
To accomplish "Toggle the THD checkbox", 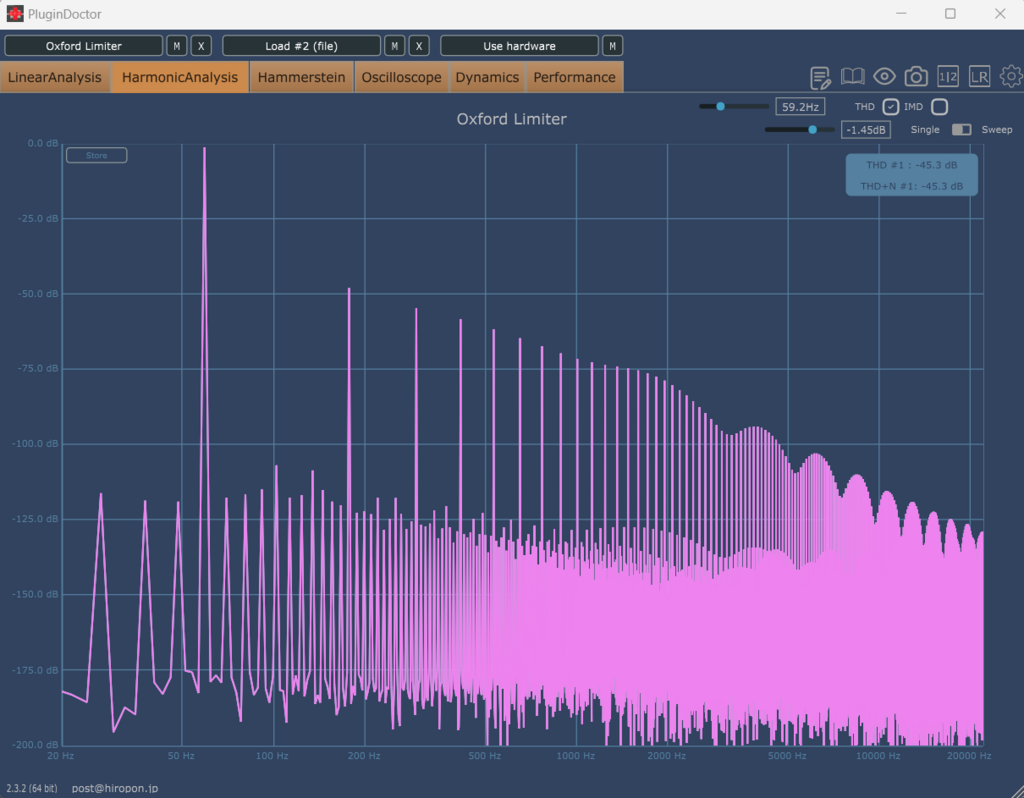I will [891, 106].
